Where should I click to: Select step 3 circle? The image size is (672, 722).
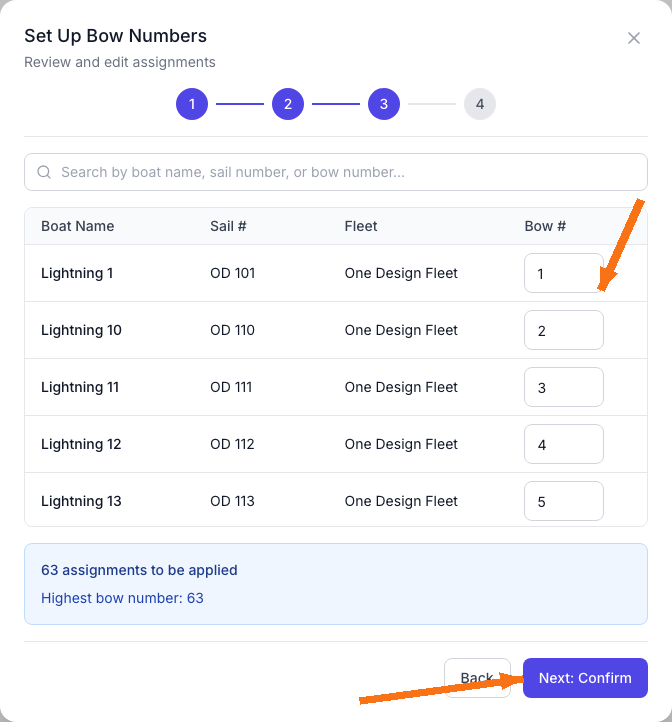[384, 104]
